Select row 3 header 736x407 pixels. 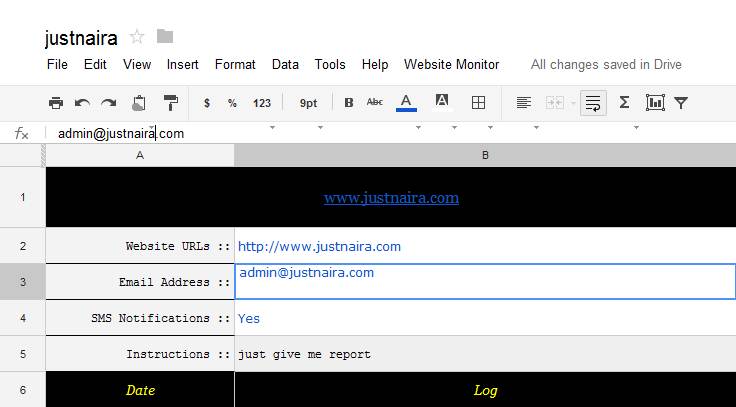tap(23, 282)
